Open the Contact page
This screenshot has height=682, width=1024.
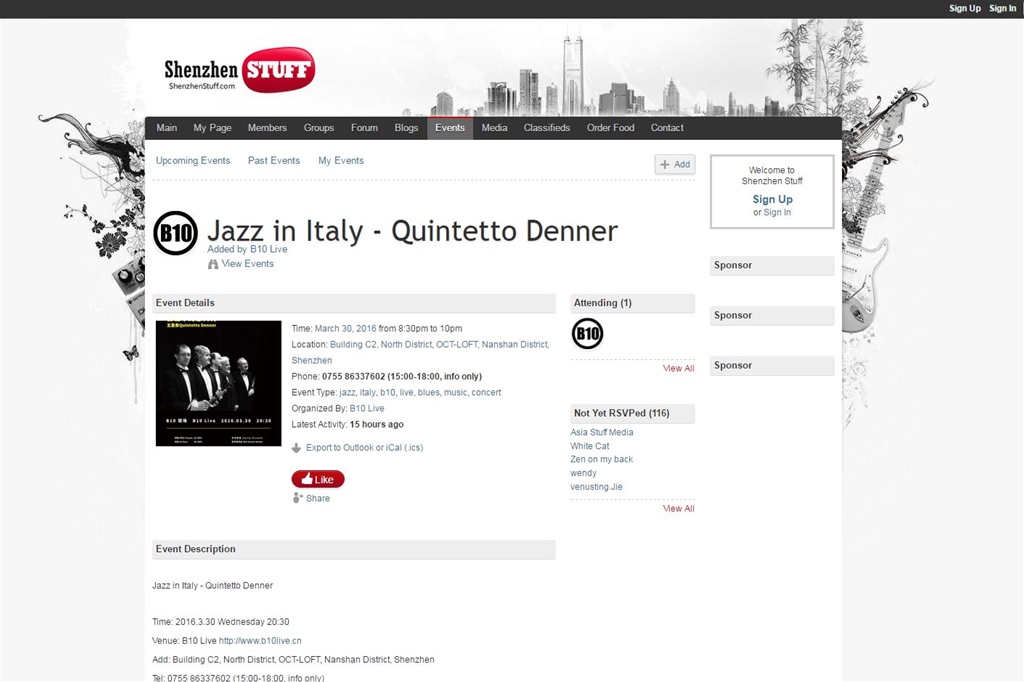tap(667, 128)
